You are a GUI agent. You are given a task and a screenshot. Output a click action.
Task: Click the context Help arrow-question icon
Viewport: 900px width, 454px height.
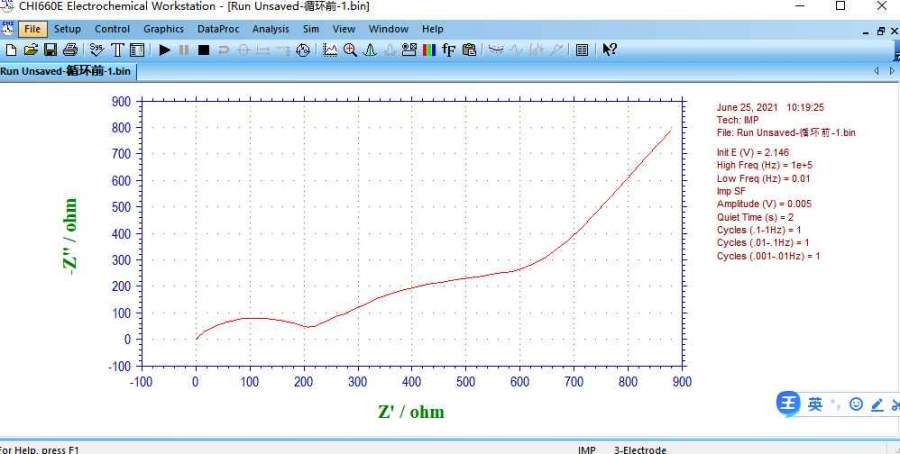pos(609,49)
